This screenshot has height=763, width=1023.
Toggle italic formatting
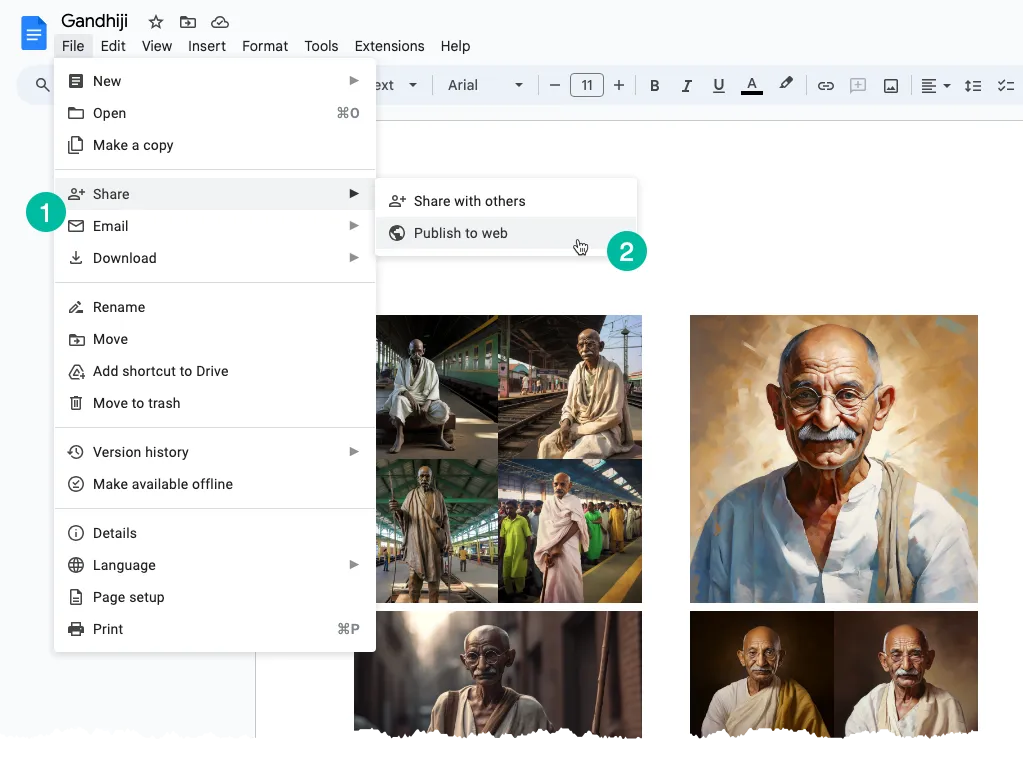coord(687,85)
